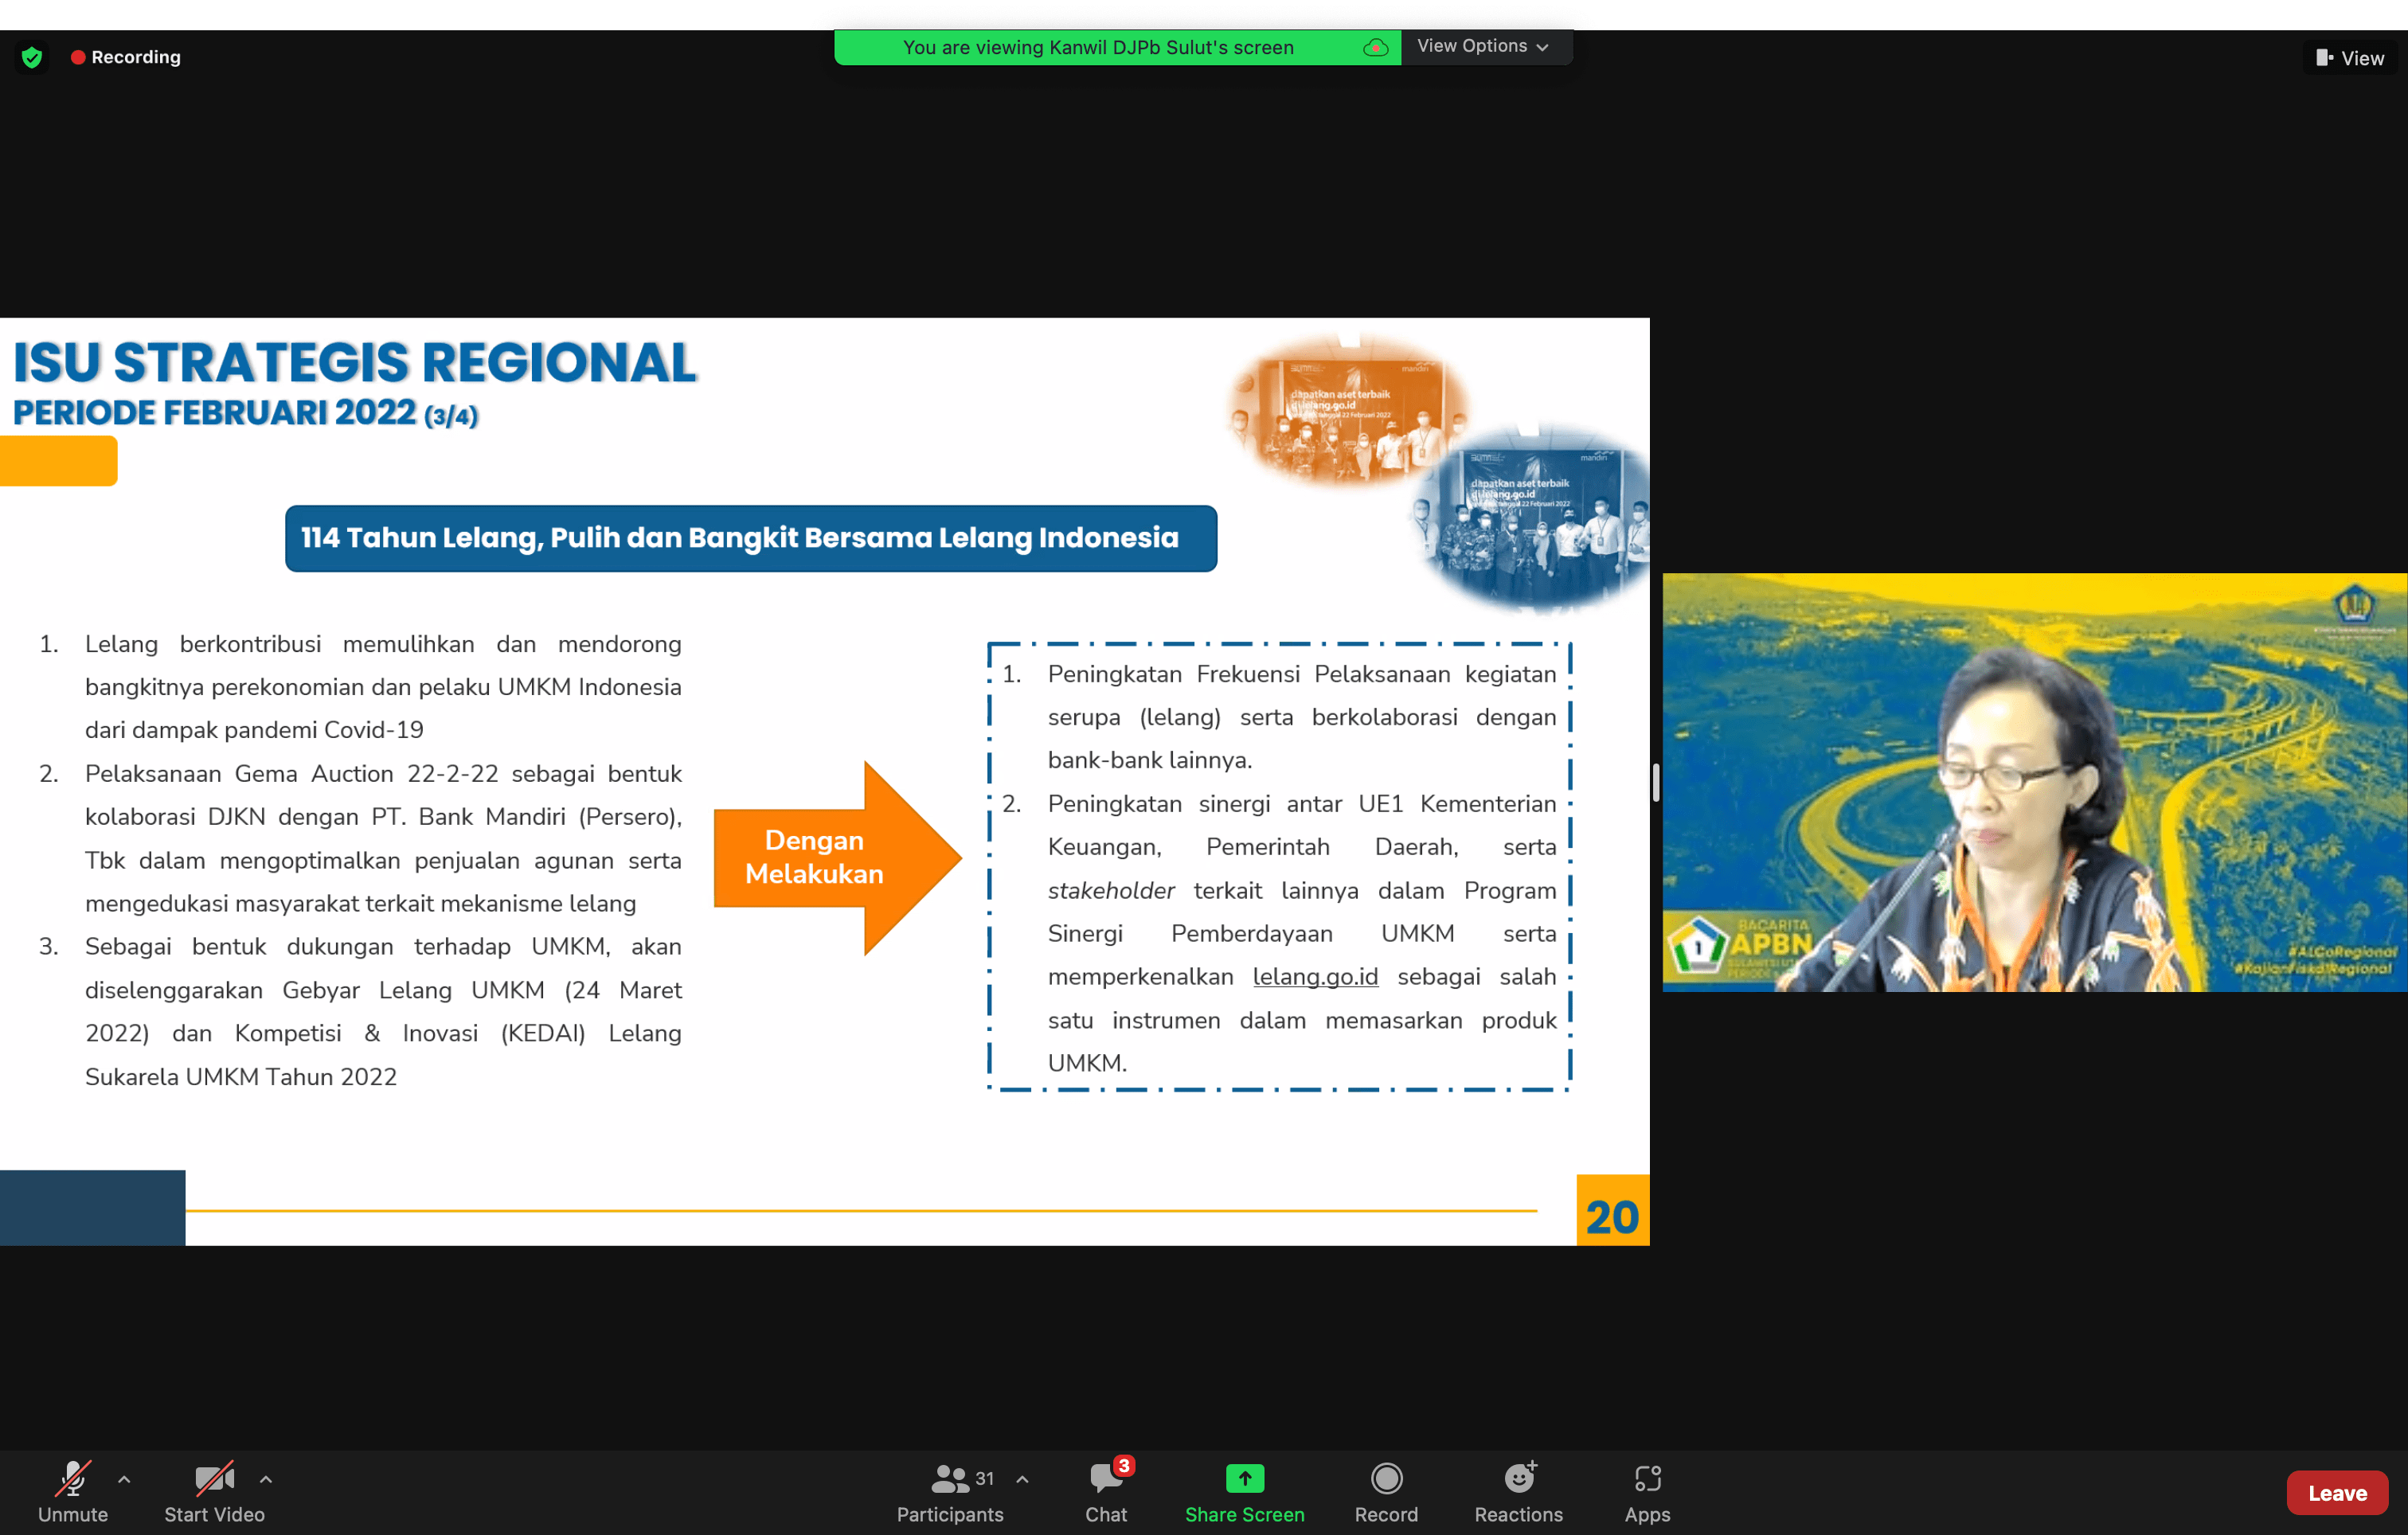The width and height of the screenshot is (2408, 1535).
Task: Expand the arrow beside Participants count
Action: coord(1022,1479)
